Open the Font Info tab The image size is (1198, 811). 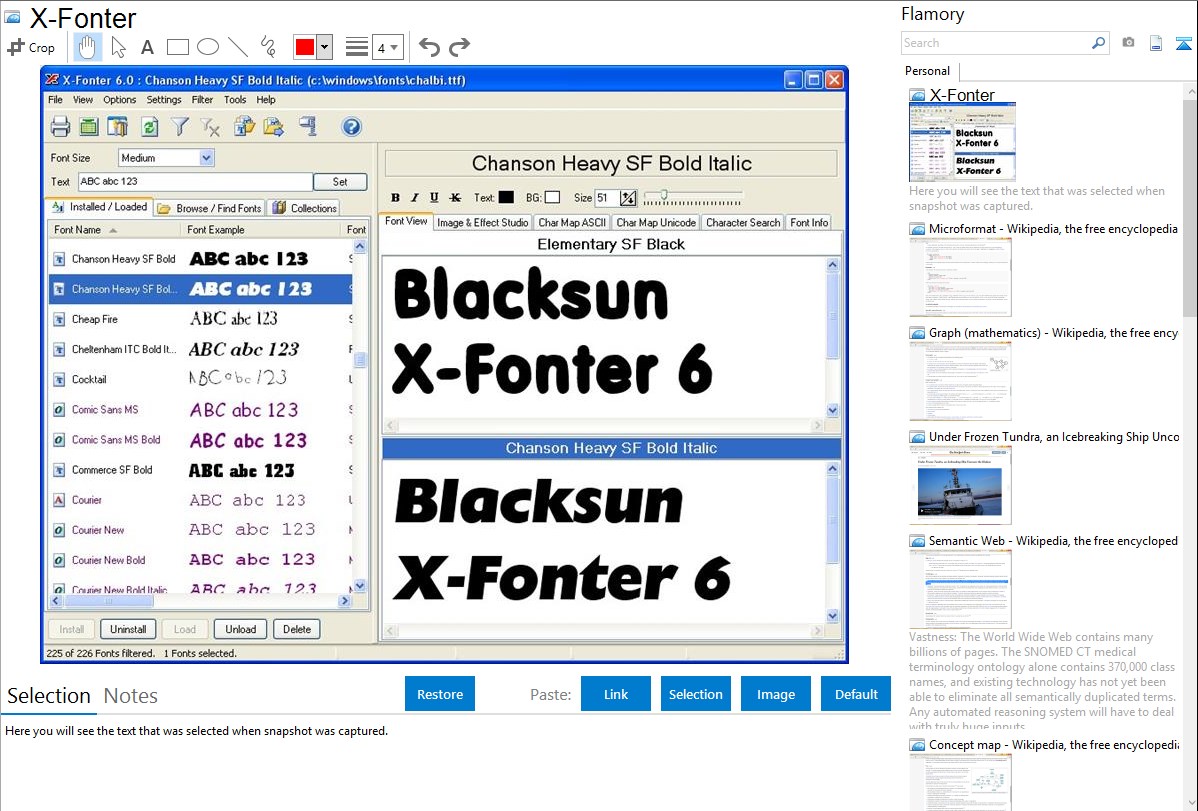click(808, 222)
